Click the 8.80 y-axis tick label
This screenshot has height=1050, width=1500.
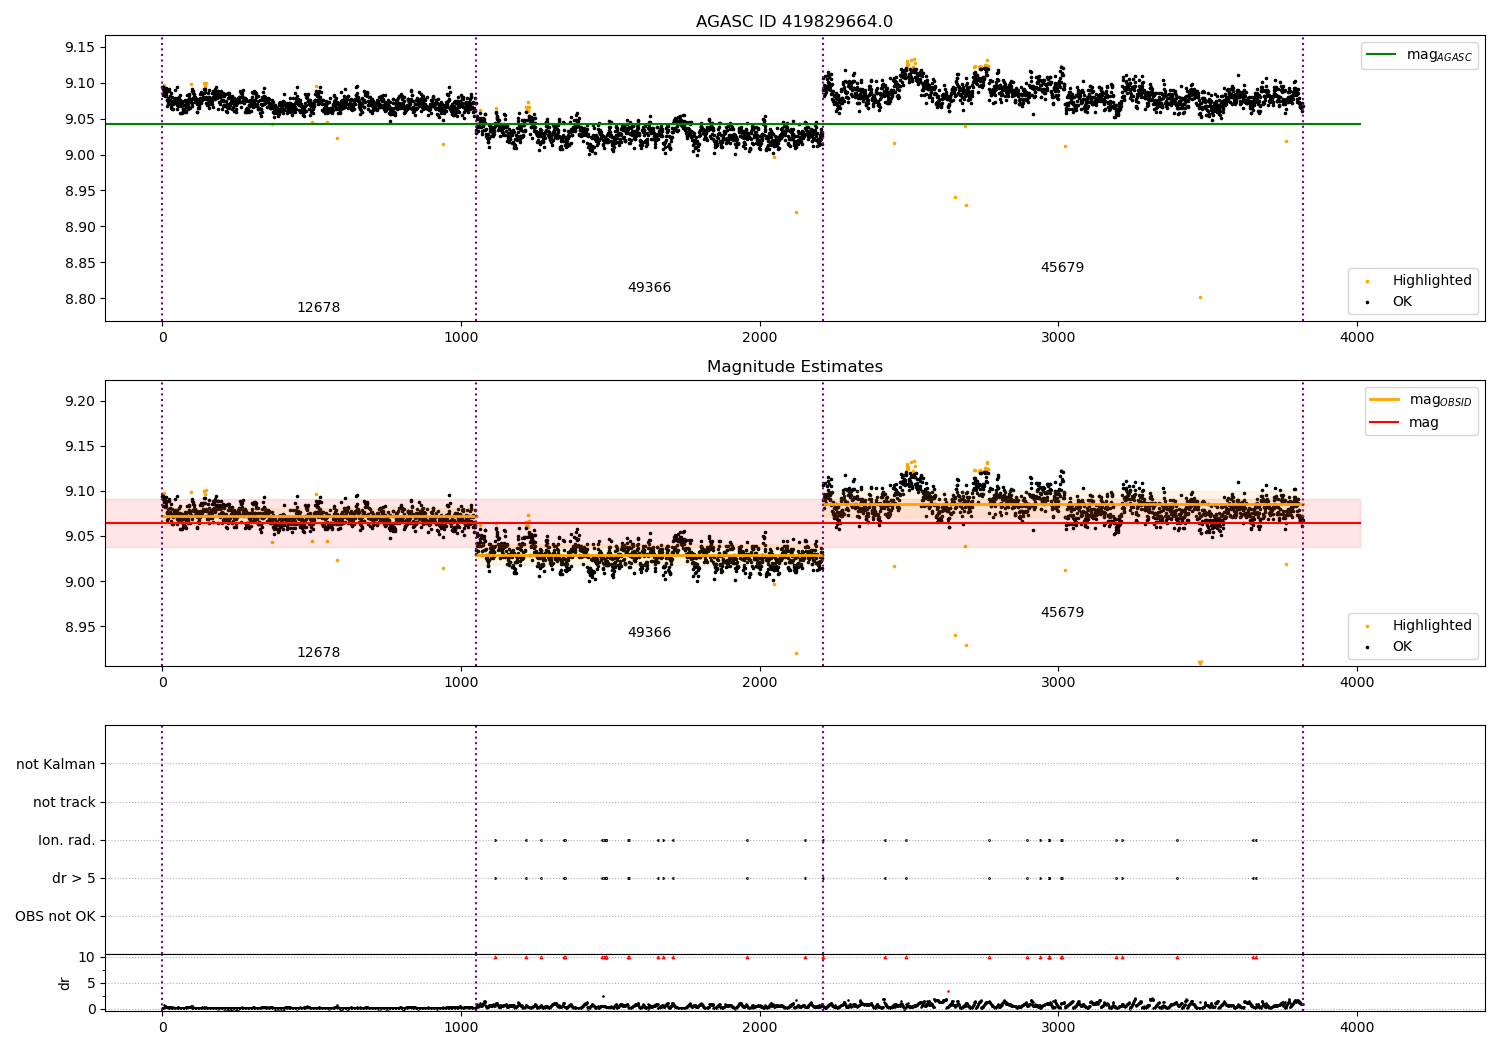(x=80, y=299)
